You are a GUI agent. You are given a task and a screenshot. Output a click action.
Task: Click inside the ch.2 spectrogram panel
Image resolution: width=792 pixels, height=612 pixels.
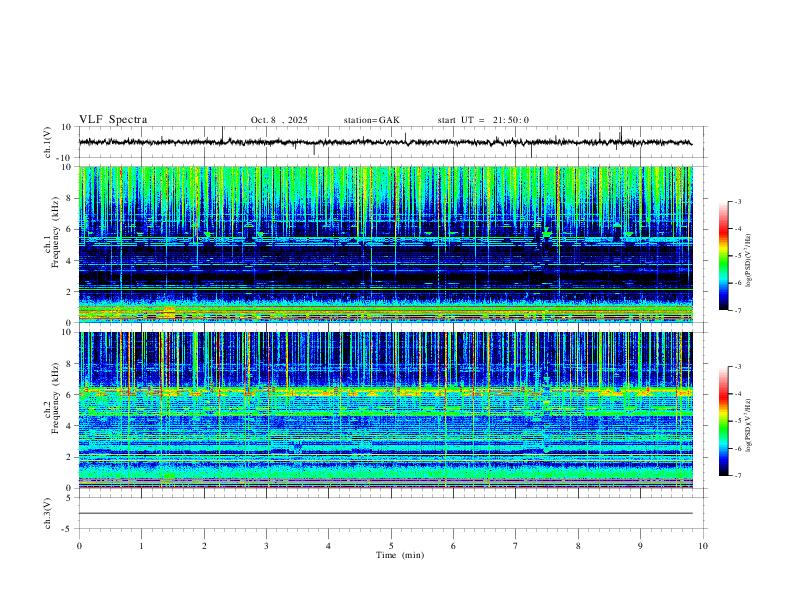[385, 410]
